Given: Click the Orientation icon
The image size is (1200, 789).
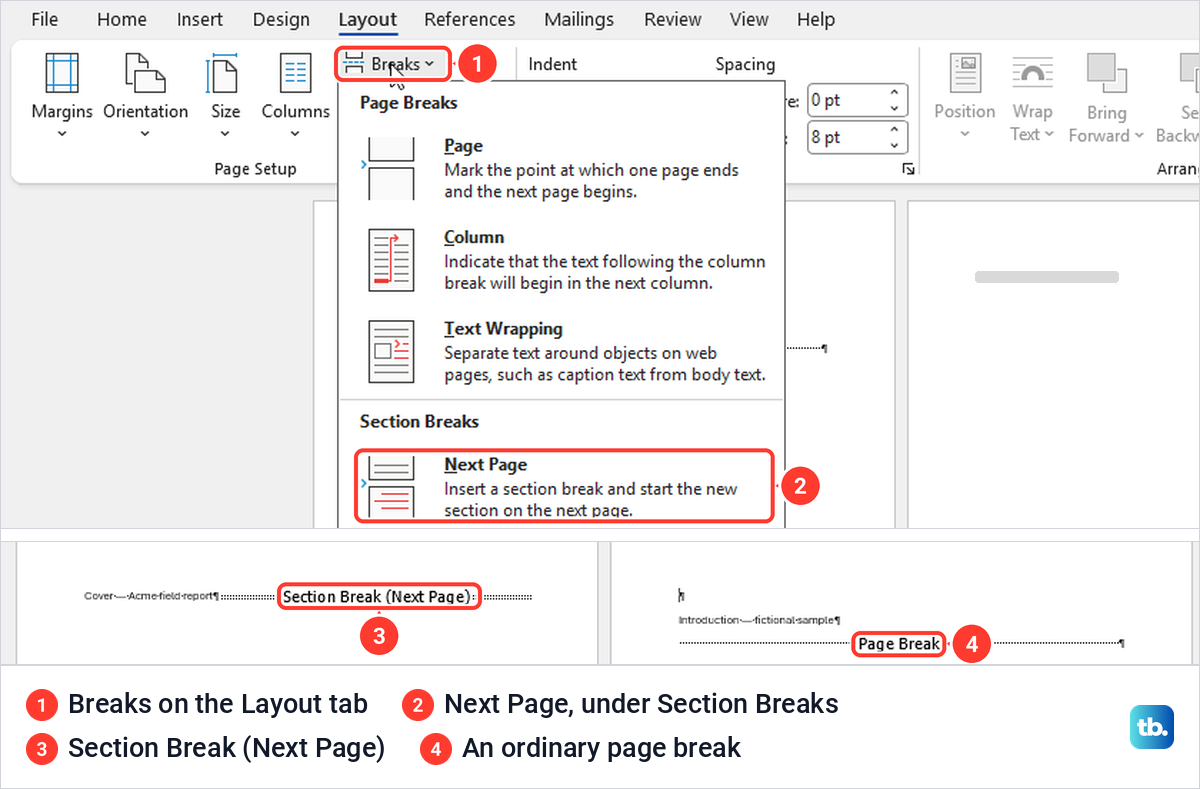Looking at the screenshot, I should (x=146, y=73).
